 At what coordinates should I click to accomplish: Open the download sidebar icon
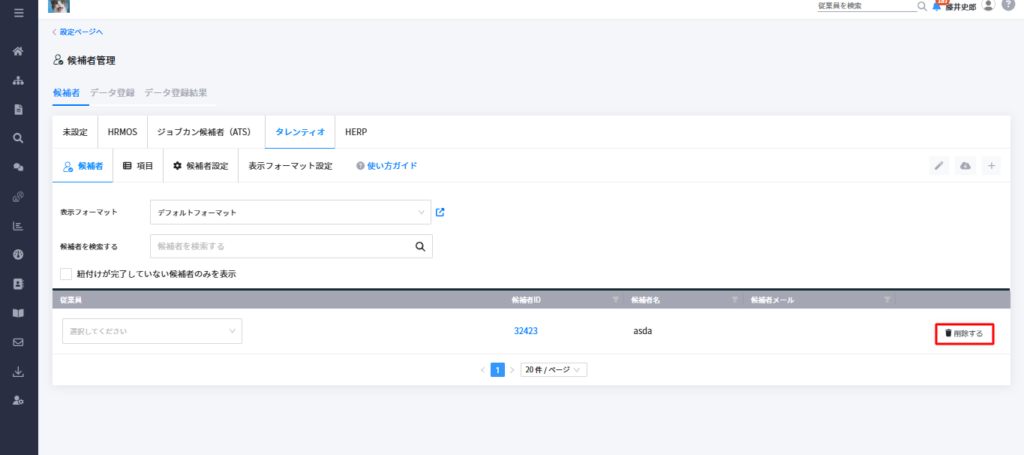(x=19, y=371)
